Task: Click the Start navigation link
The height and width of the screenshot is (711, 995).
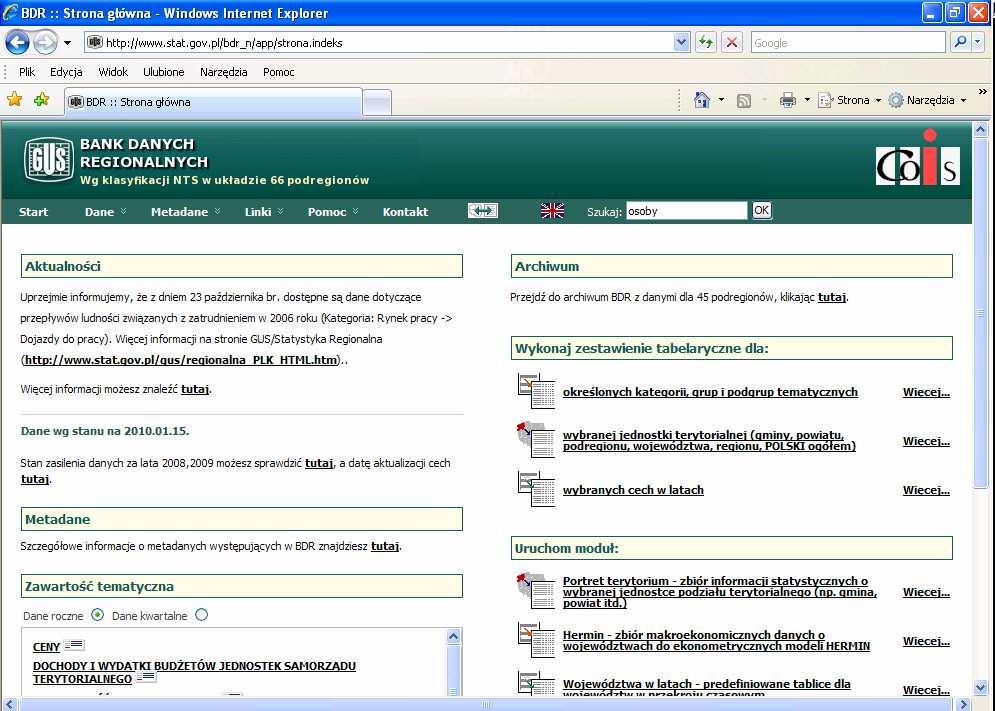Action: tap(33, 212)
